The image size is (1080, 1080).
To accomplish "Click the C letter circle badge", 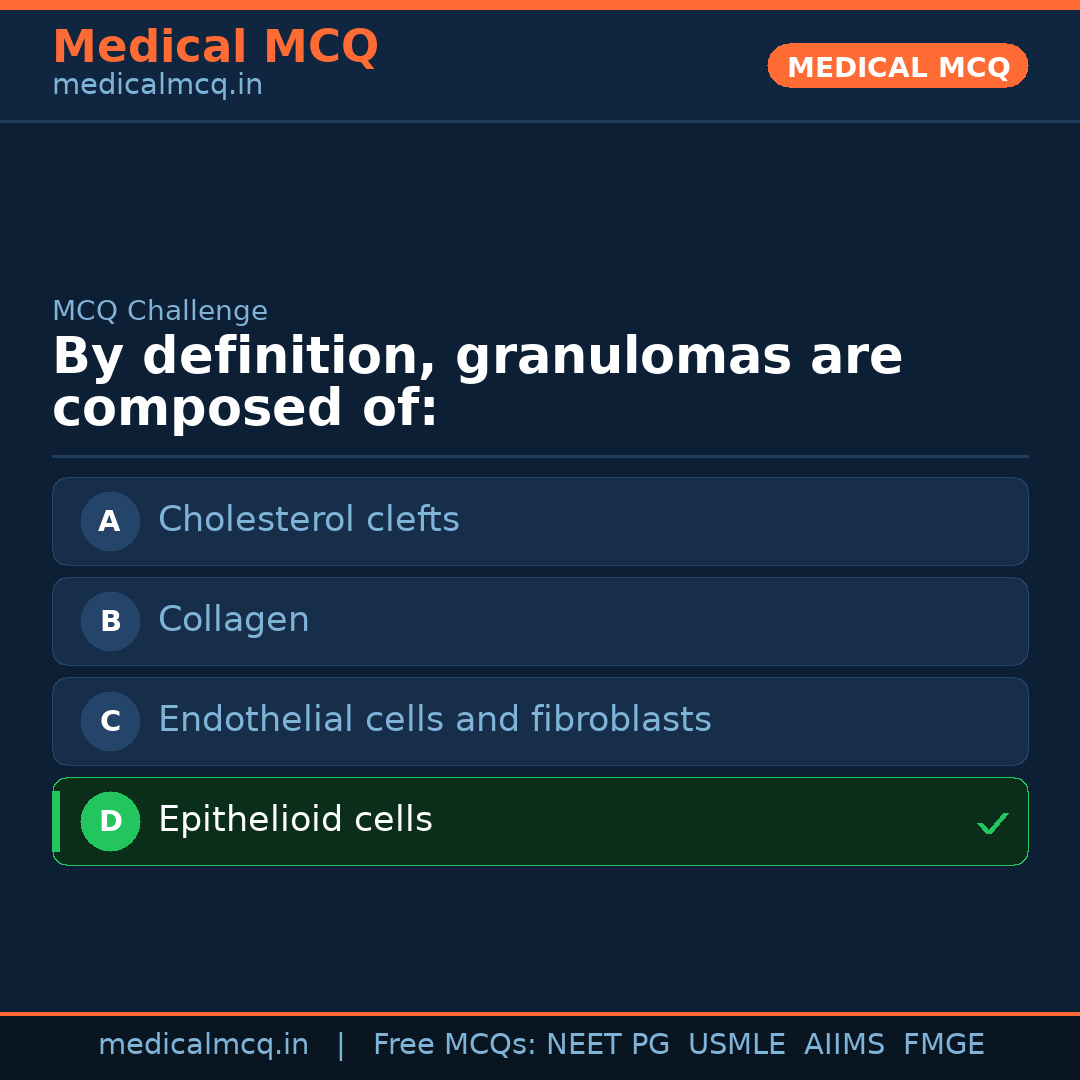I will 110,721.
